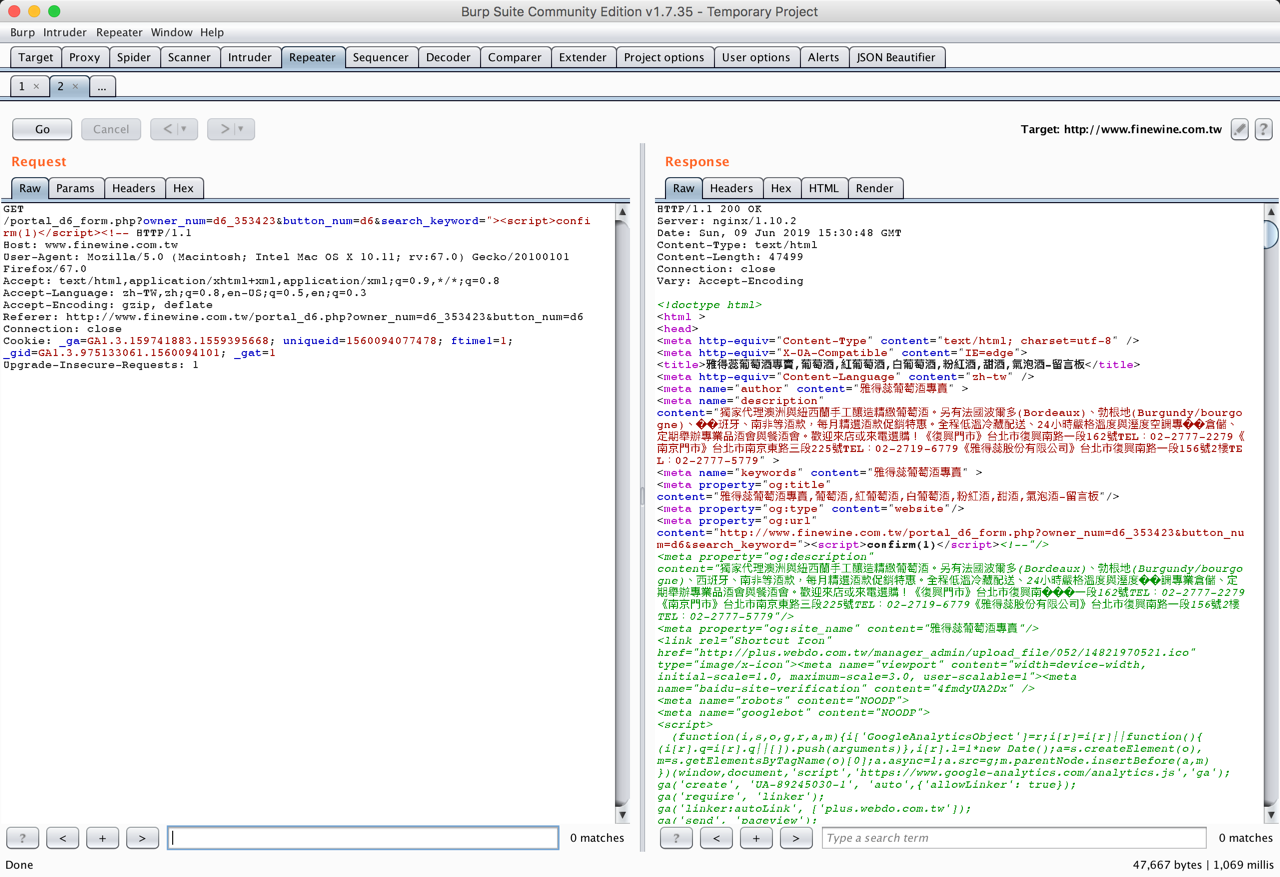Open the history forward dropdown button

[x=231, y=129]
